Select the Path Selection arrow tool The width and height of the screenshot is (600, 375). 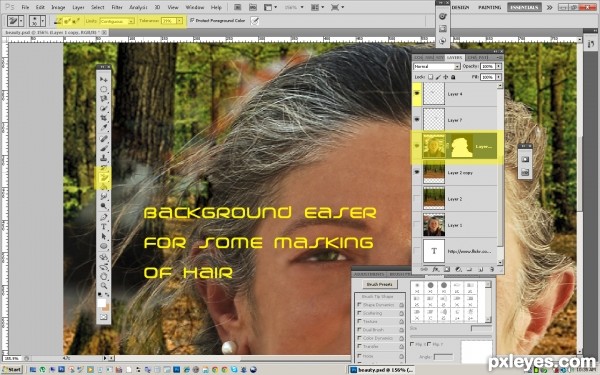(103, 236)
